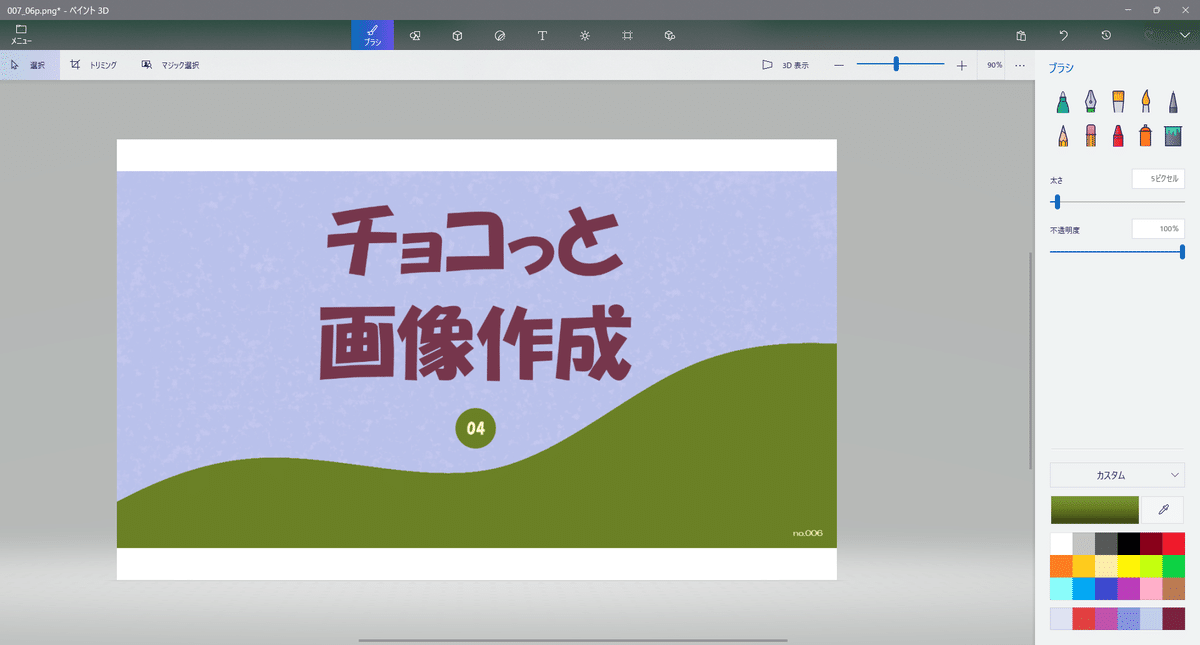This screenshot has height=645, width=1200.
Task: Pick the bright green color swatch
Action: 1173,566
